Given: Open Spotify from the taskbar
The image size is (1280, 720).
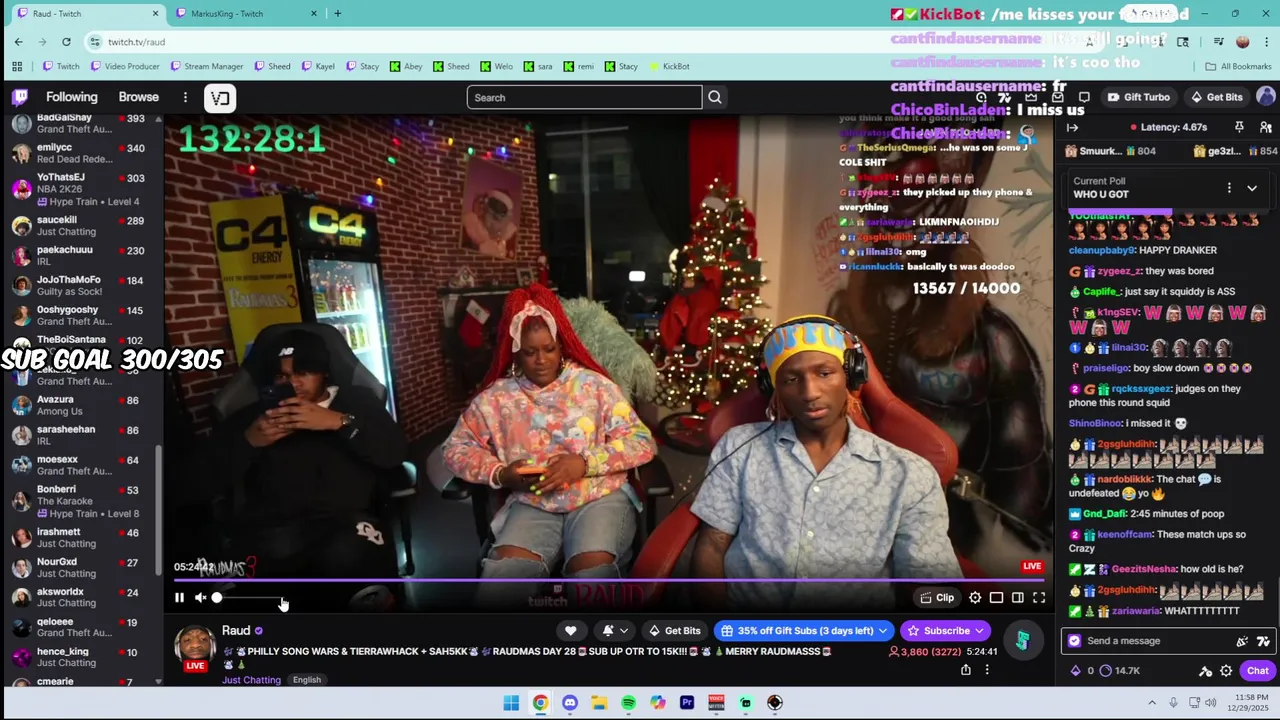Looking at the screenshot, I should tap(628, 703).
